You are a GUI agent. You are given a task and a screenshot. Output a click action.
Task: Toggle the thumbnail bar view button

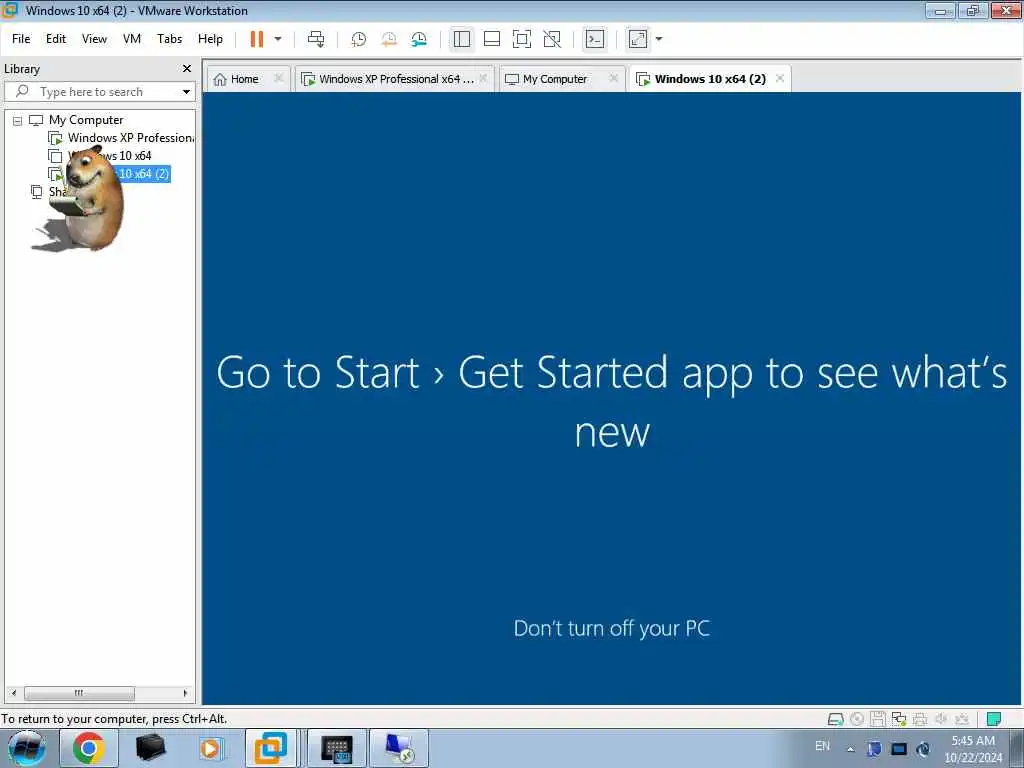tap(492, 39)
